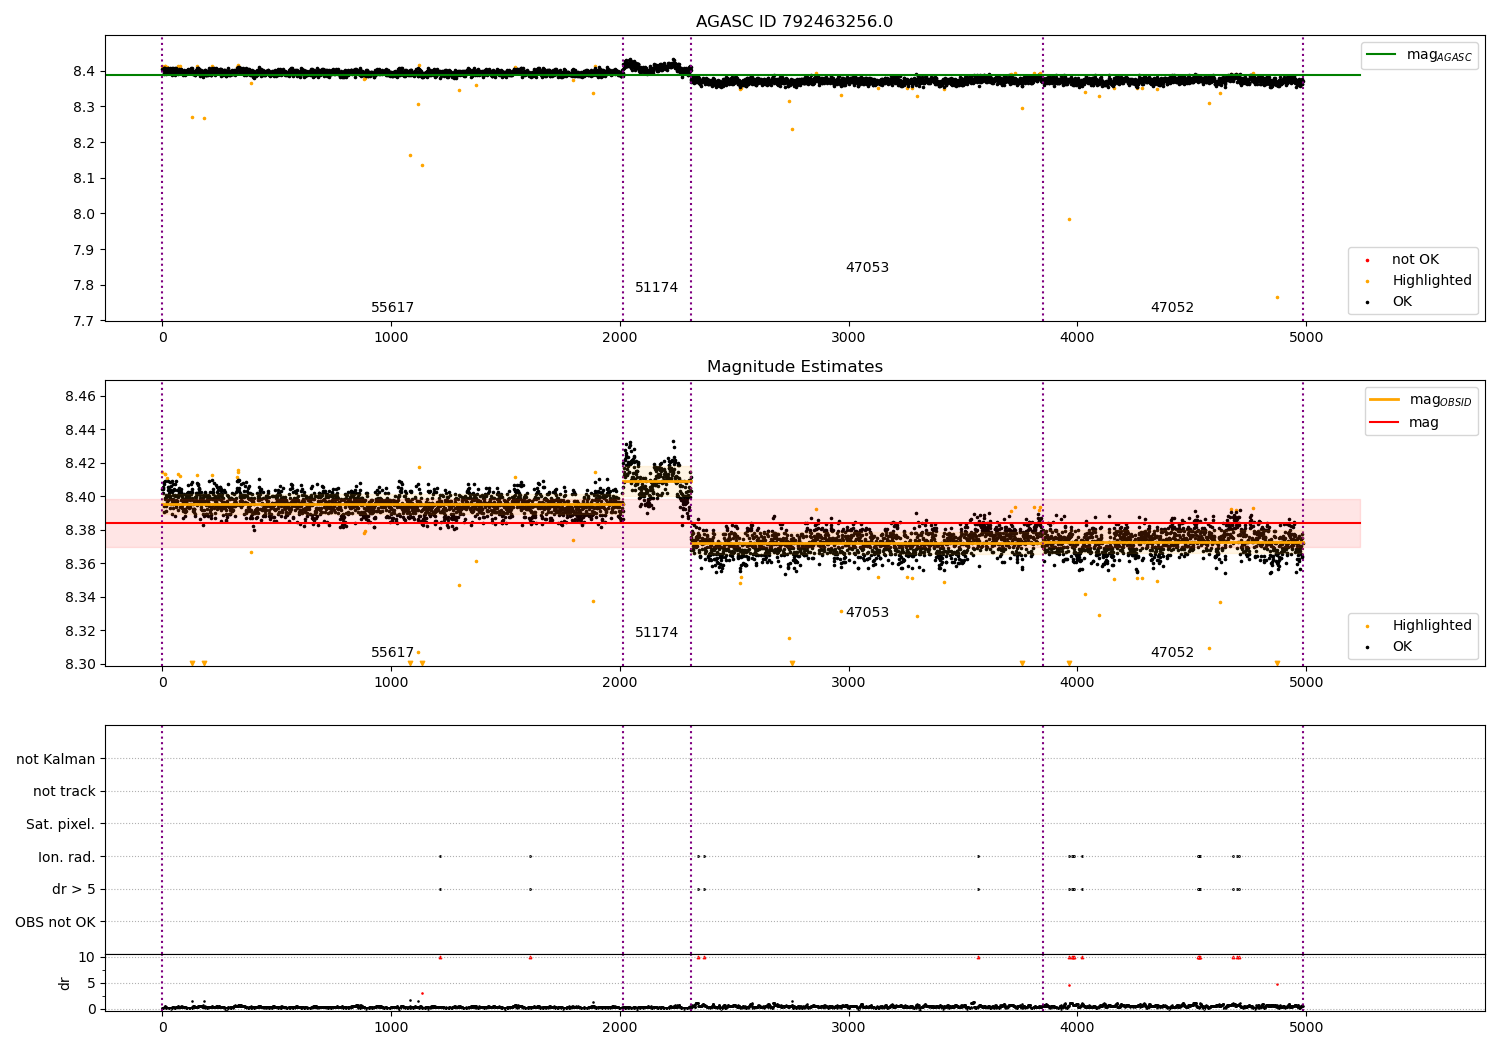Click obsid label 51174 in Magnitude Estimates plot
1500x1050 pixels.
point(656,633)
